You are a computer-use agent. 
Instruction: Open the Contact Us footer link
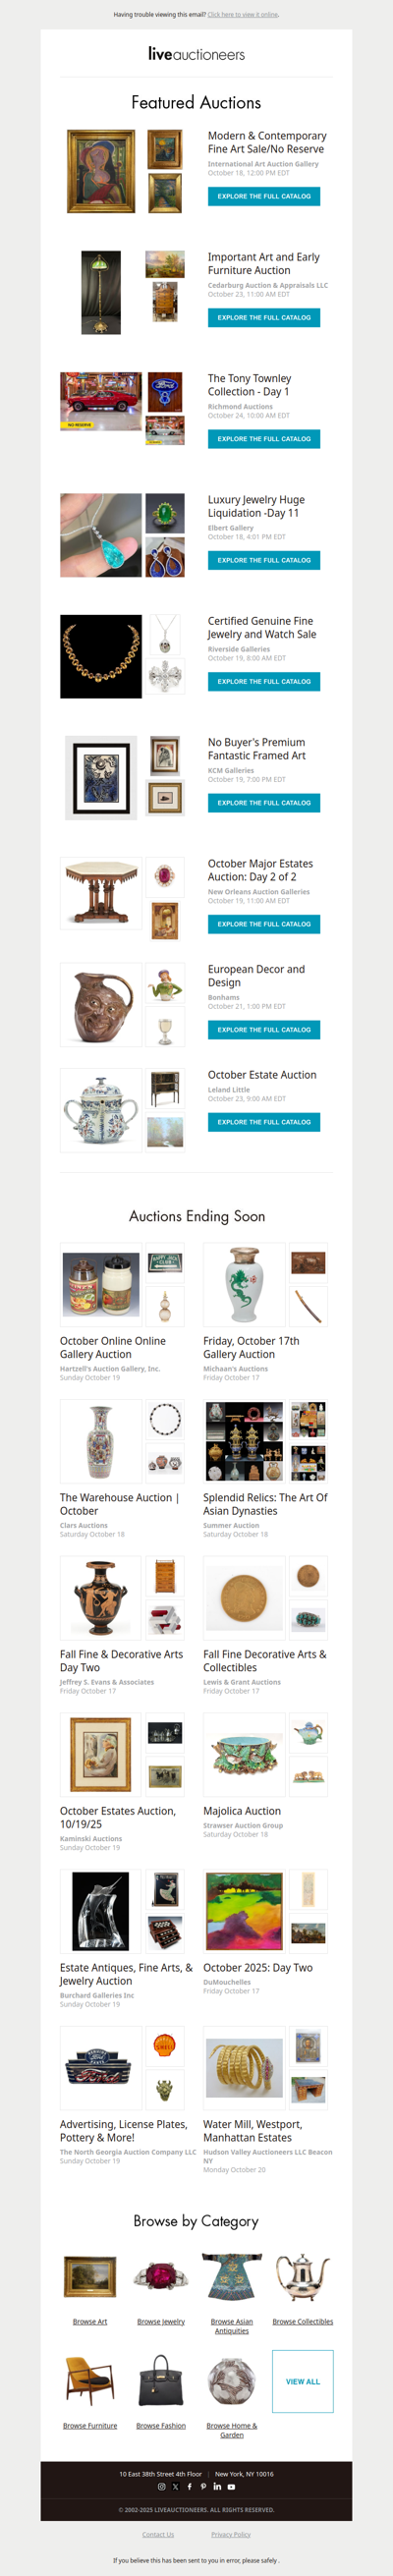click(x=158, y=2534)
